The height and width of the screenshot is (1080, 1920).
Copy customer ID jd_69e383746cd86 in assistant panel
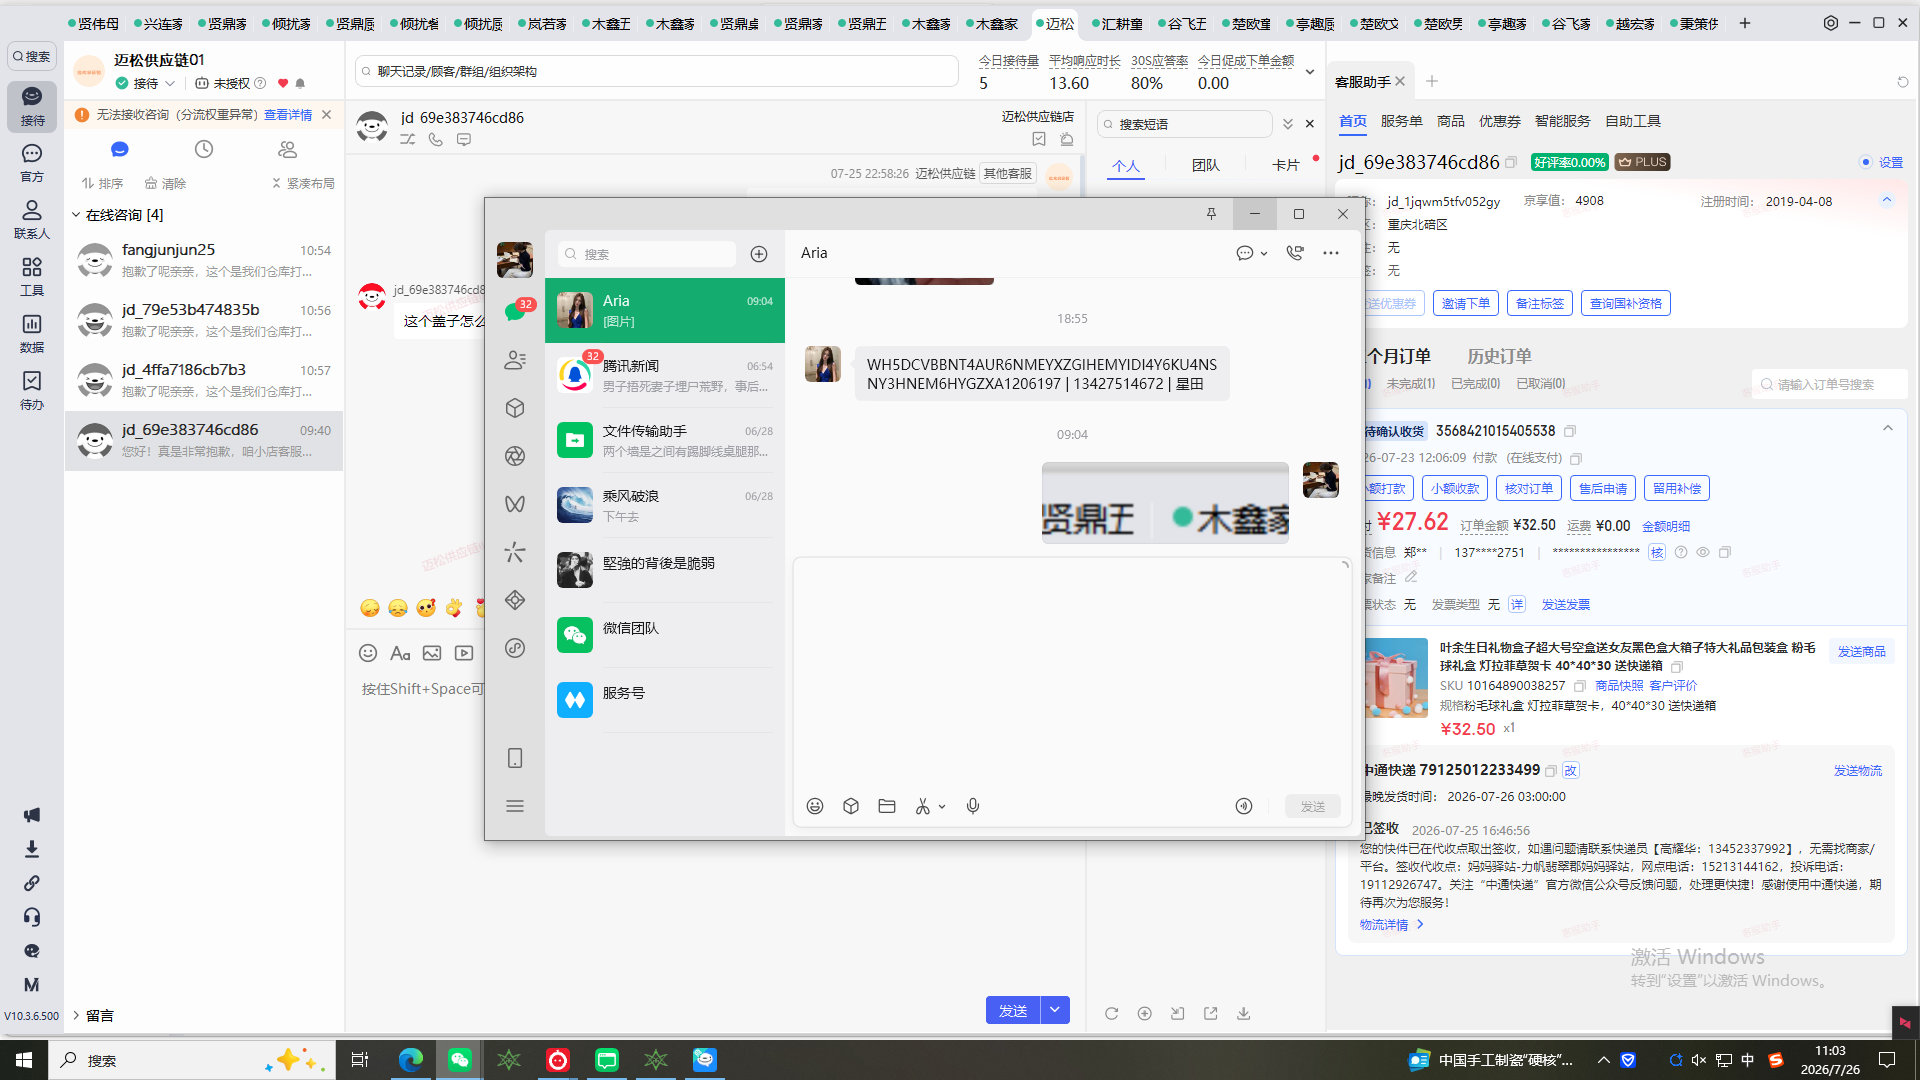click(x=1511, y=162)
